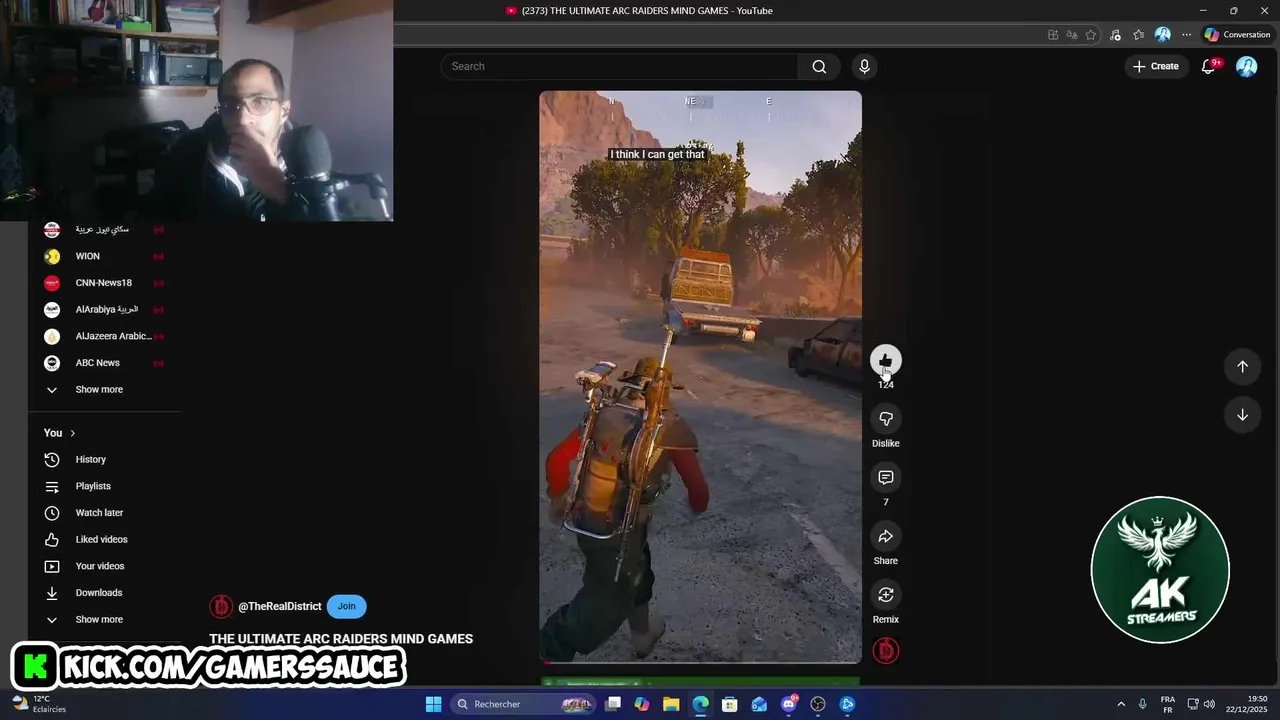Open the AlJazeera Arabic subscription channel
Image resolution: width=1280 pixels, height=720 pixels.
pos(104,336)
